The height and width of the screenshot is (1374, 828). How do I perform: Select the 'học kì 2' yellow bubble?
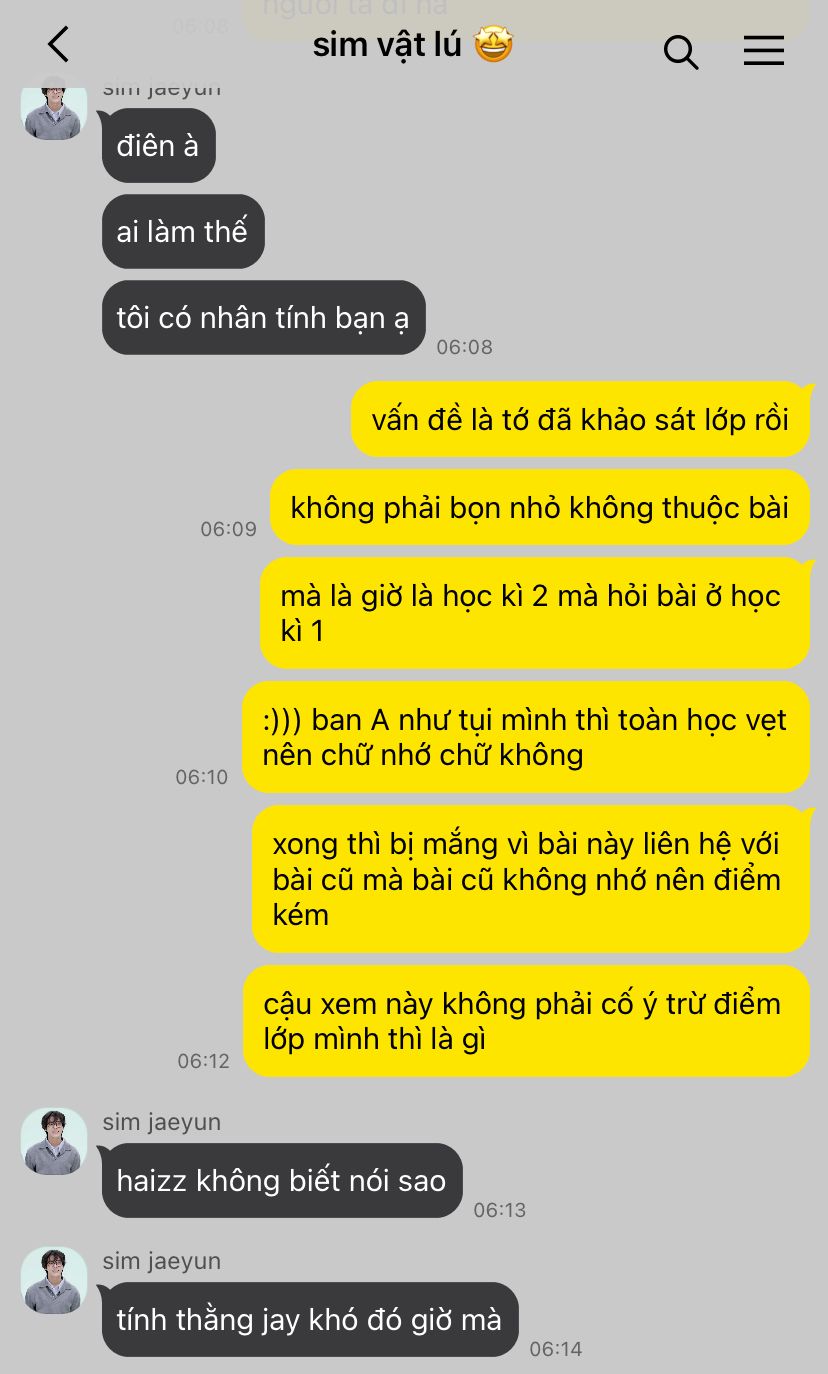535,613
